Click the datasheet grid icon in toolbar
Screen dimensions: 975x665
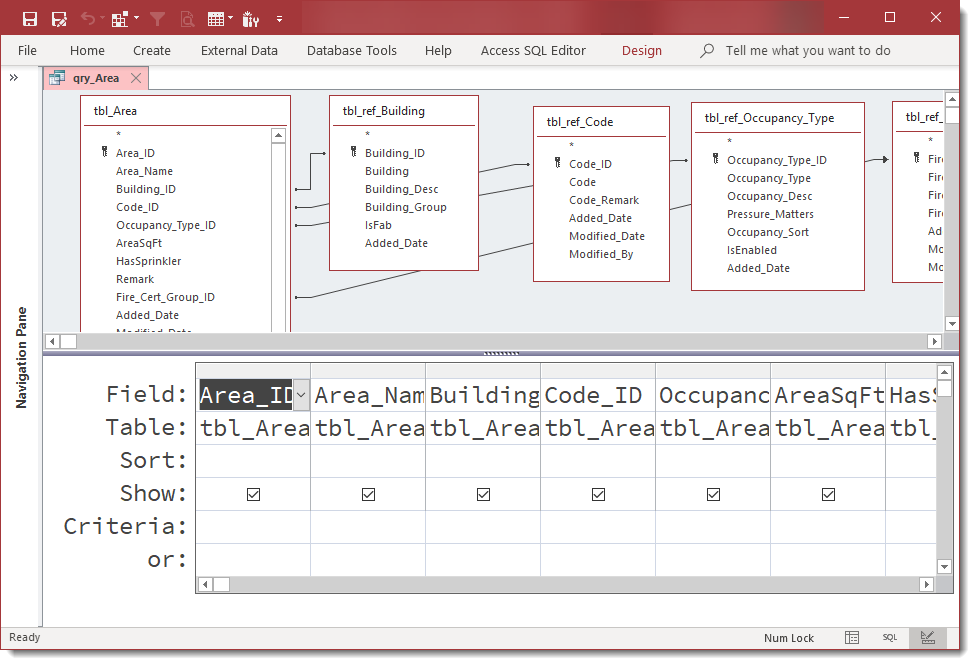[x=216, y=19]
